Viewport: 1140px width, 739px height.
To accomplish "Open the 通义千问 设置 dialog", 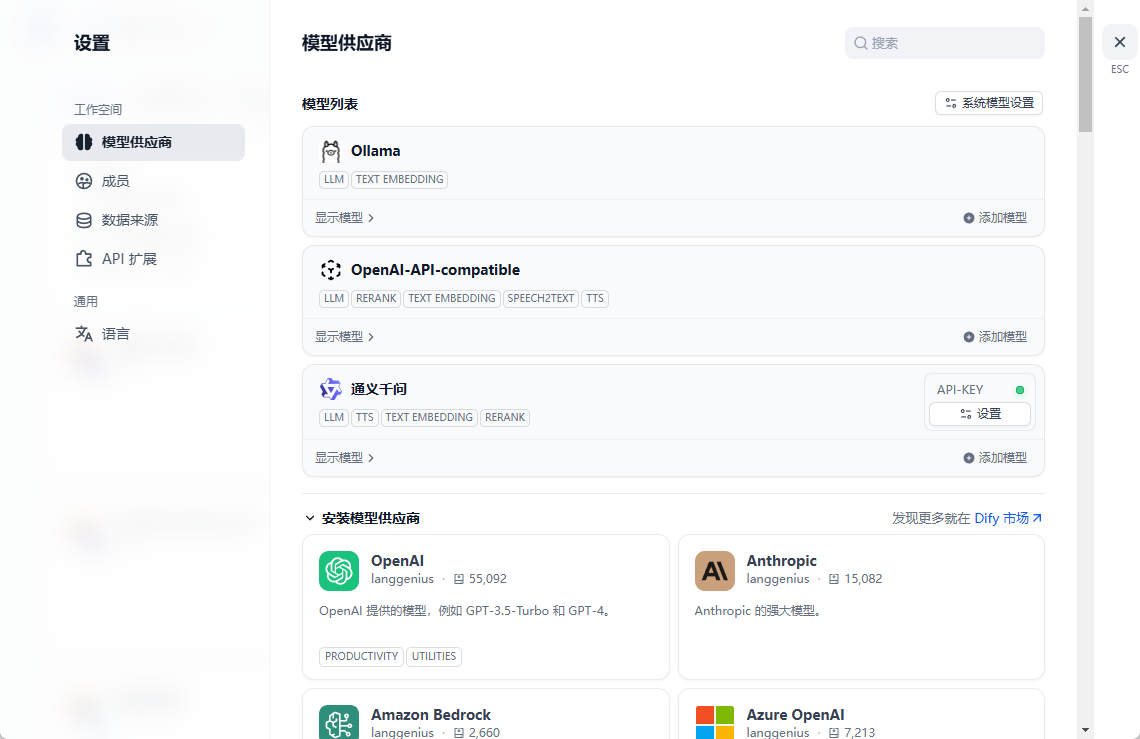I will click(x=979, y=414).
